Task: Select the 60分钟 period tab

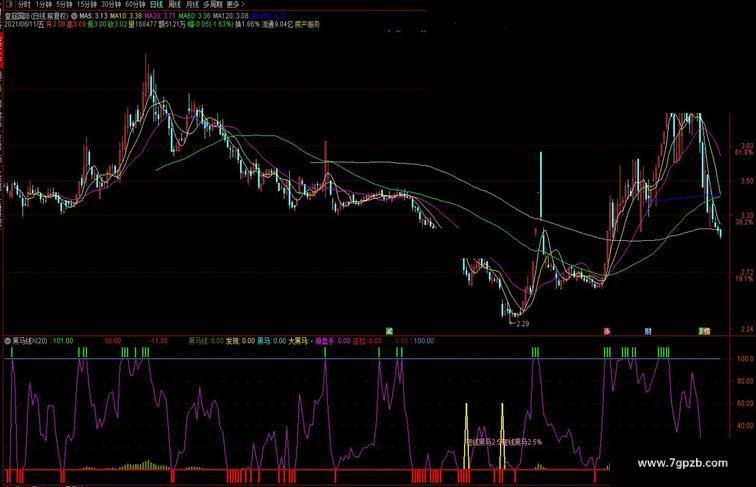Action: (135, 4)
